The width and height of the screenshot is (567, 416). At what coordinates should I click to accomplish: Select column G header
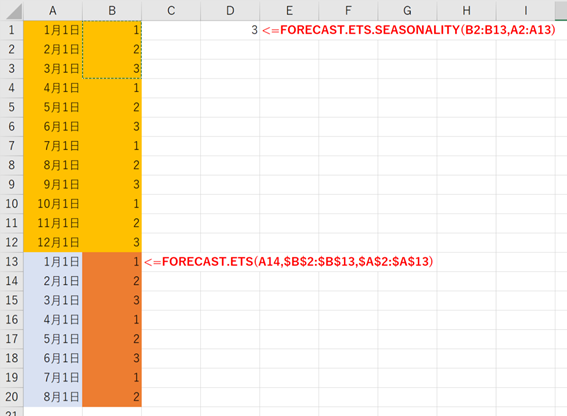click(x=408, y=10)
